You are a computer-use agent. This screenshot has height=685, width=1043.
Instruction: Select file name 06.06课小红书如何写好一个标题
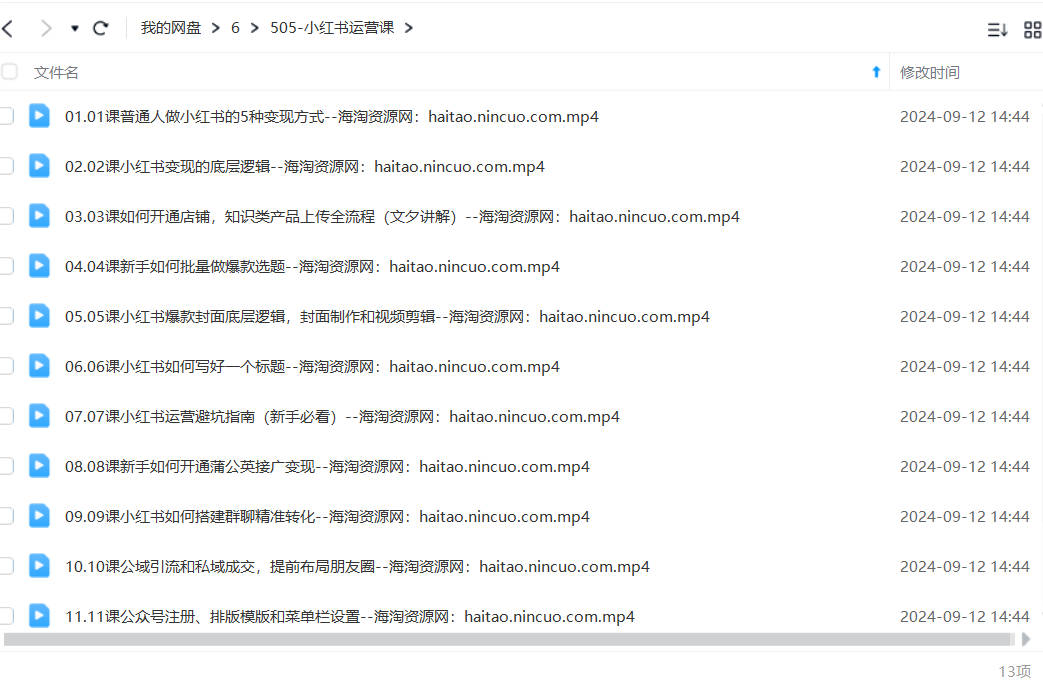pos(312,366)
